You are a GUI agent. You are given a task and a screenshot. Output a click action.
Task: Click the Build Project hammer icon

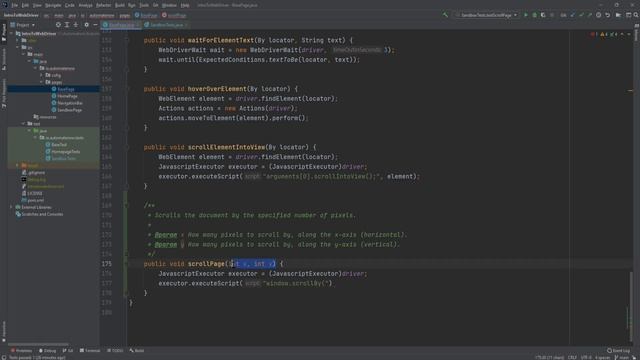point(445,15)
